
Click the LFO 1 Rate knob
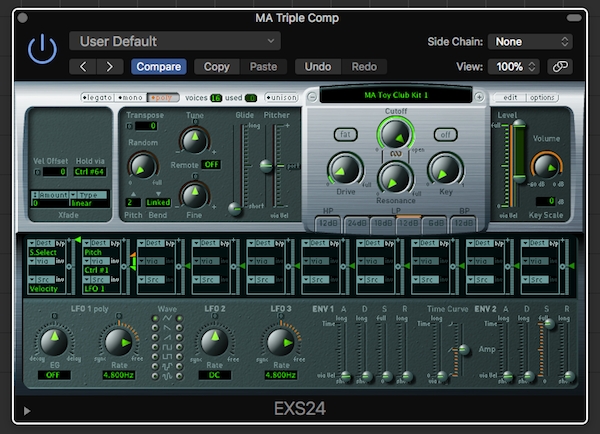(x=119, y=342)
